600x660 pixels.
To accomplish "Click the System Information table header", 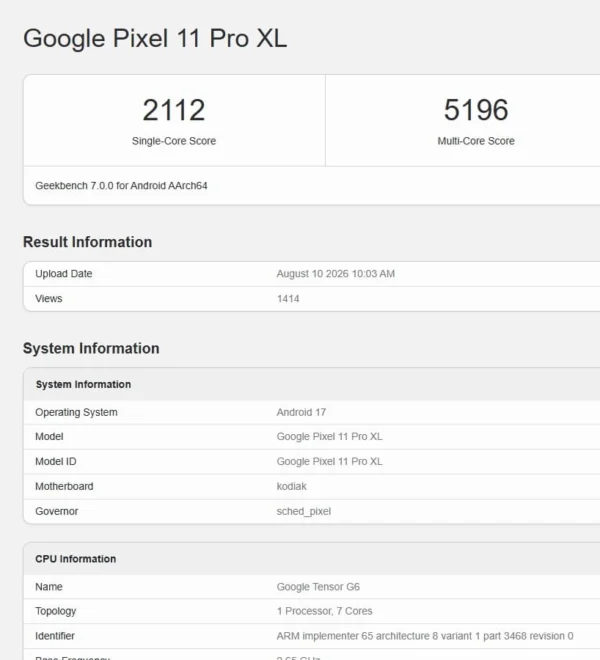I will pyautogui.click(x=83, y=384).
